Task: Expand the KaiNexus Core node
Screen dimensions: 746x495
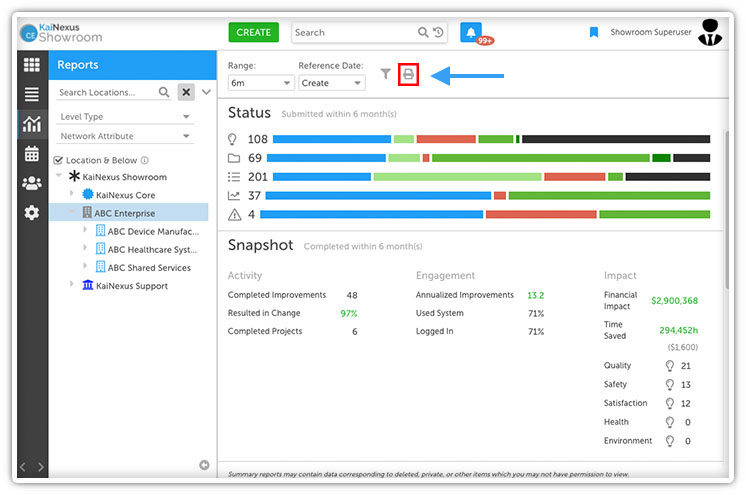Action: coord(72,193)
